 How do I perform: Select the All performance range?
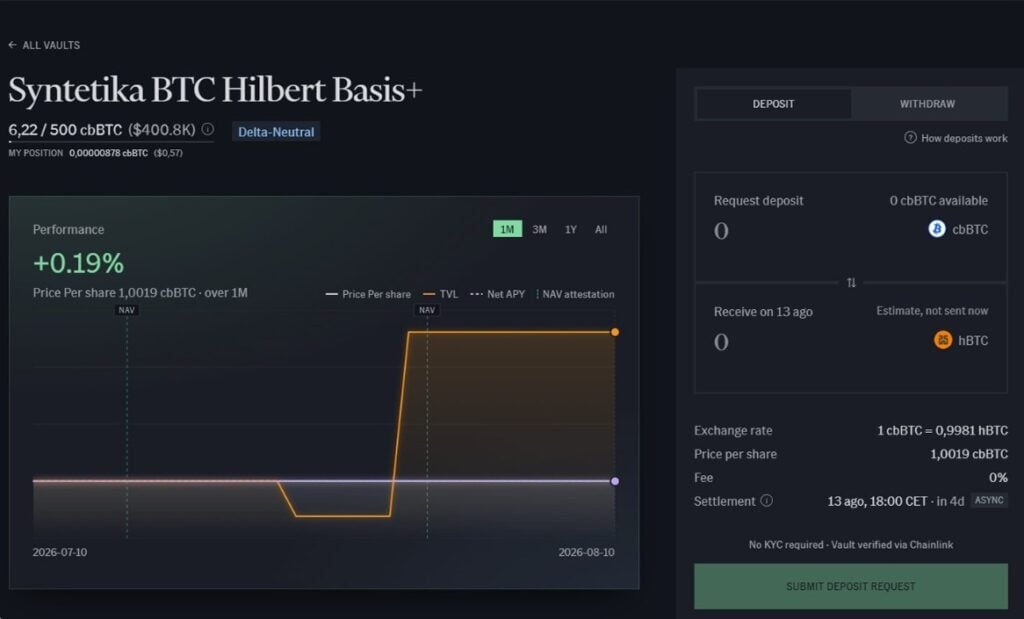click(601, 229)
